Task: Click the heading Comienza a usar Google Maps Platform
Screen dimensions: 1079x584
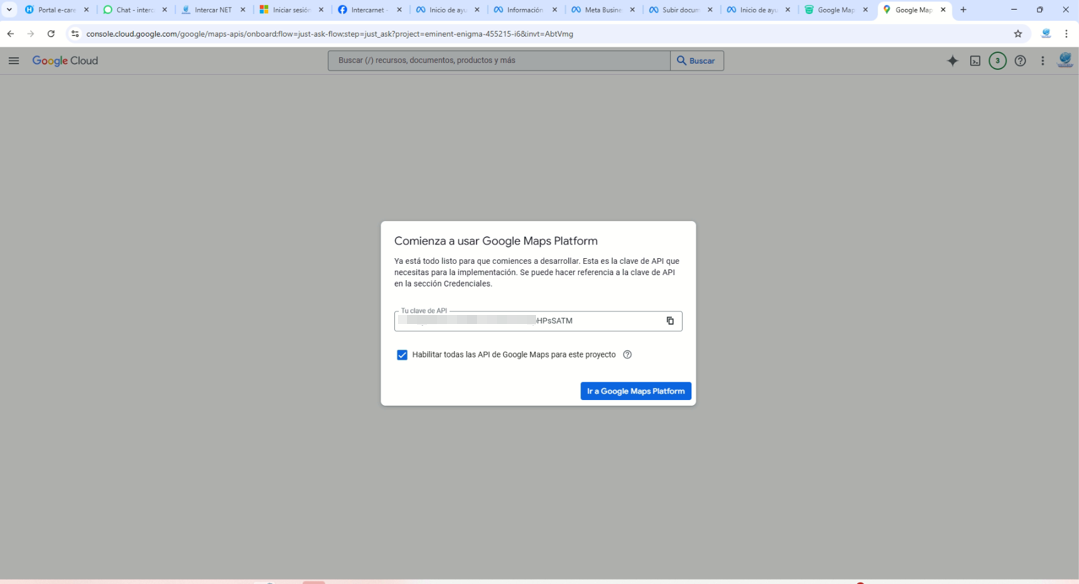Action: (495, 241)
